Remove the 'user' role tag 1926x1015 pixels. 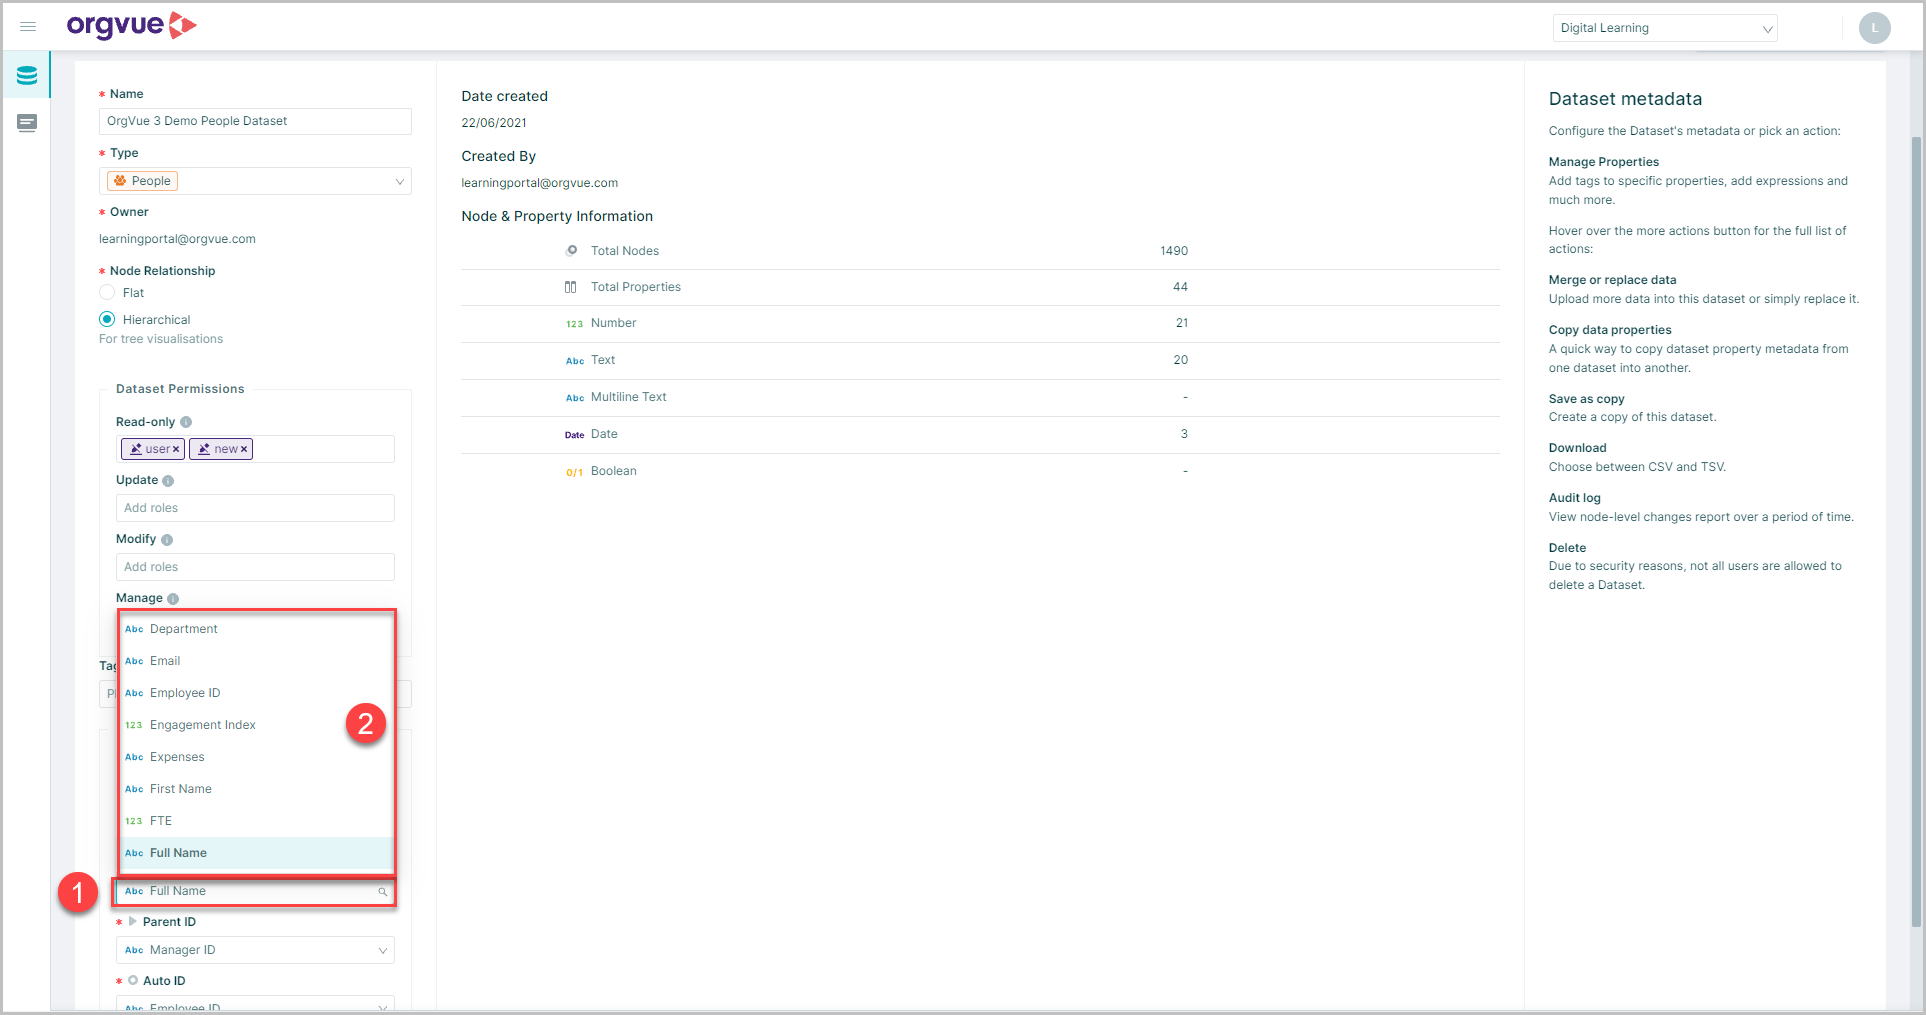(x=176, y=450)
